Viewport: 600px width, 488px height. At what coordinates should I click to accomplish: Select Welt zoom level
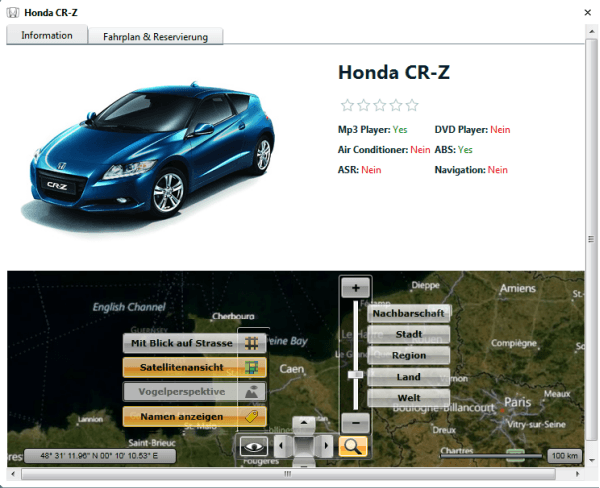408,398
